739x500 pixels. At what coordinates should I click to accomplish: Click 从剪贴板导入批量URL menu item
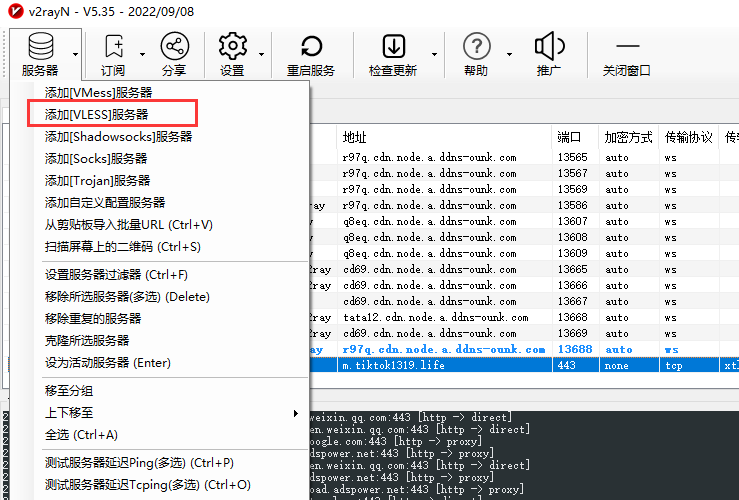coord(128,224)
